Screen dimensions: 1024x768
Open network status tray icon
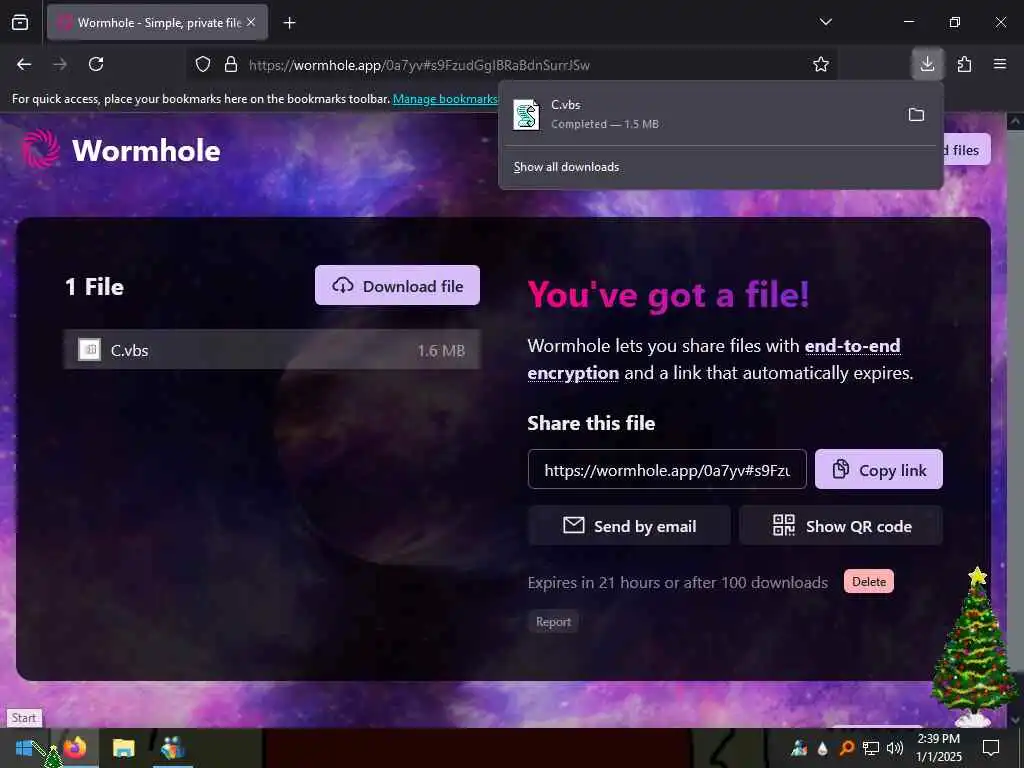coord(871,748)
